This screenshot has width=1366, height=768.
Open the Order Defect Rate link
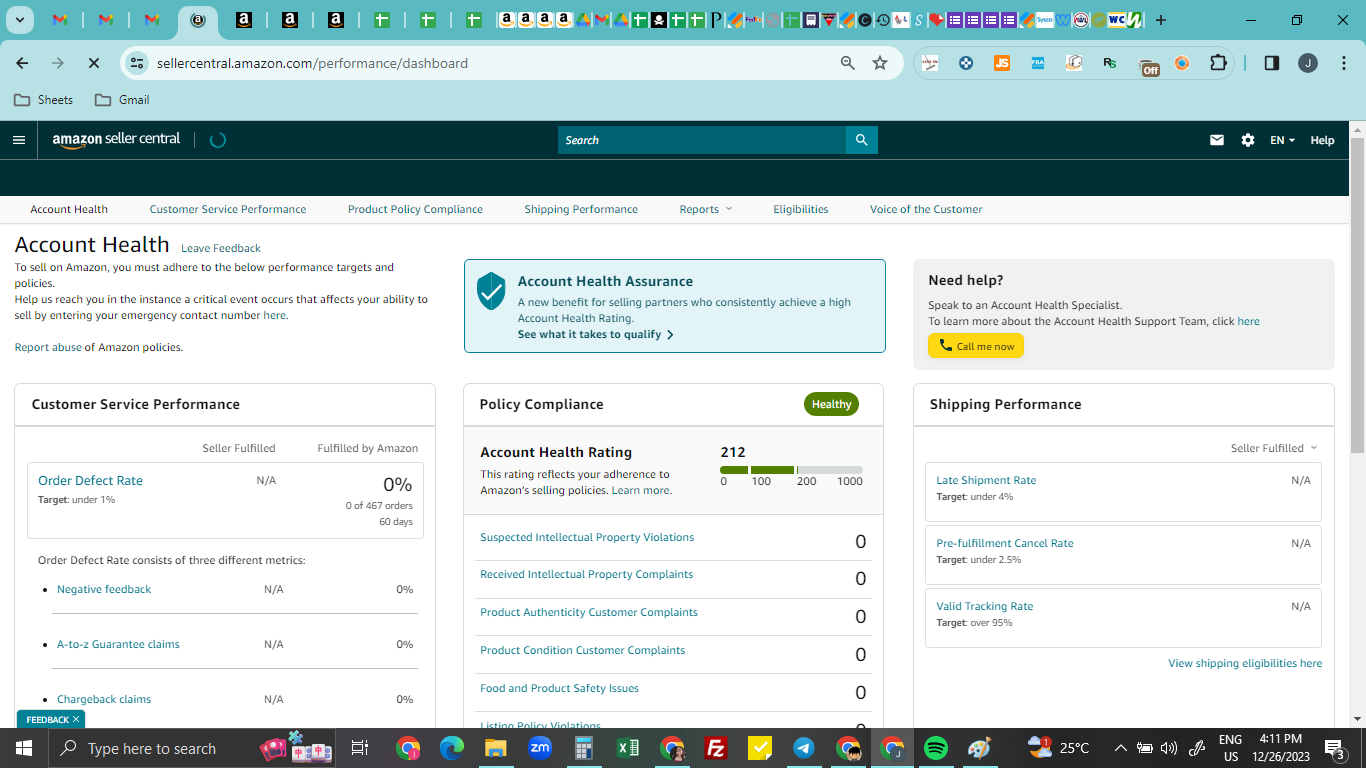(90, 481)
